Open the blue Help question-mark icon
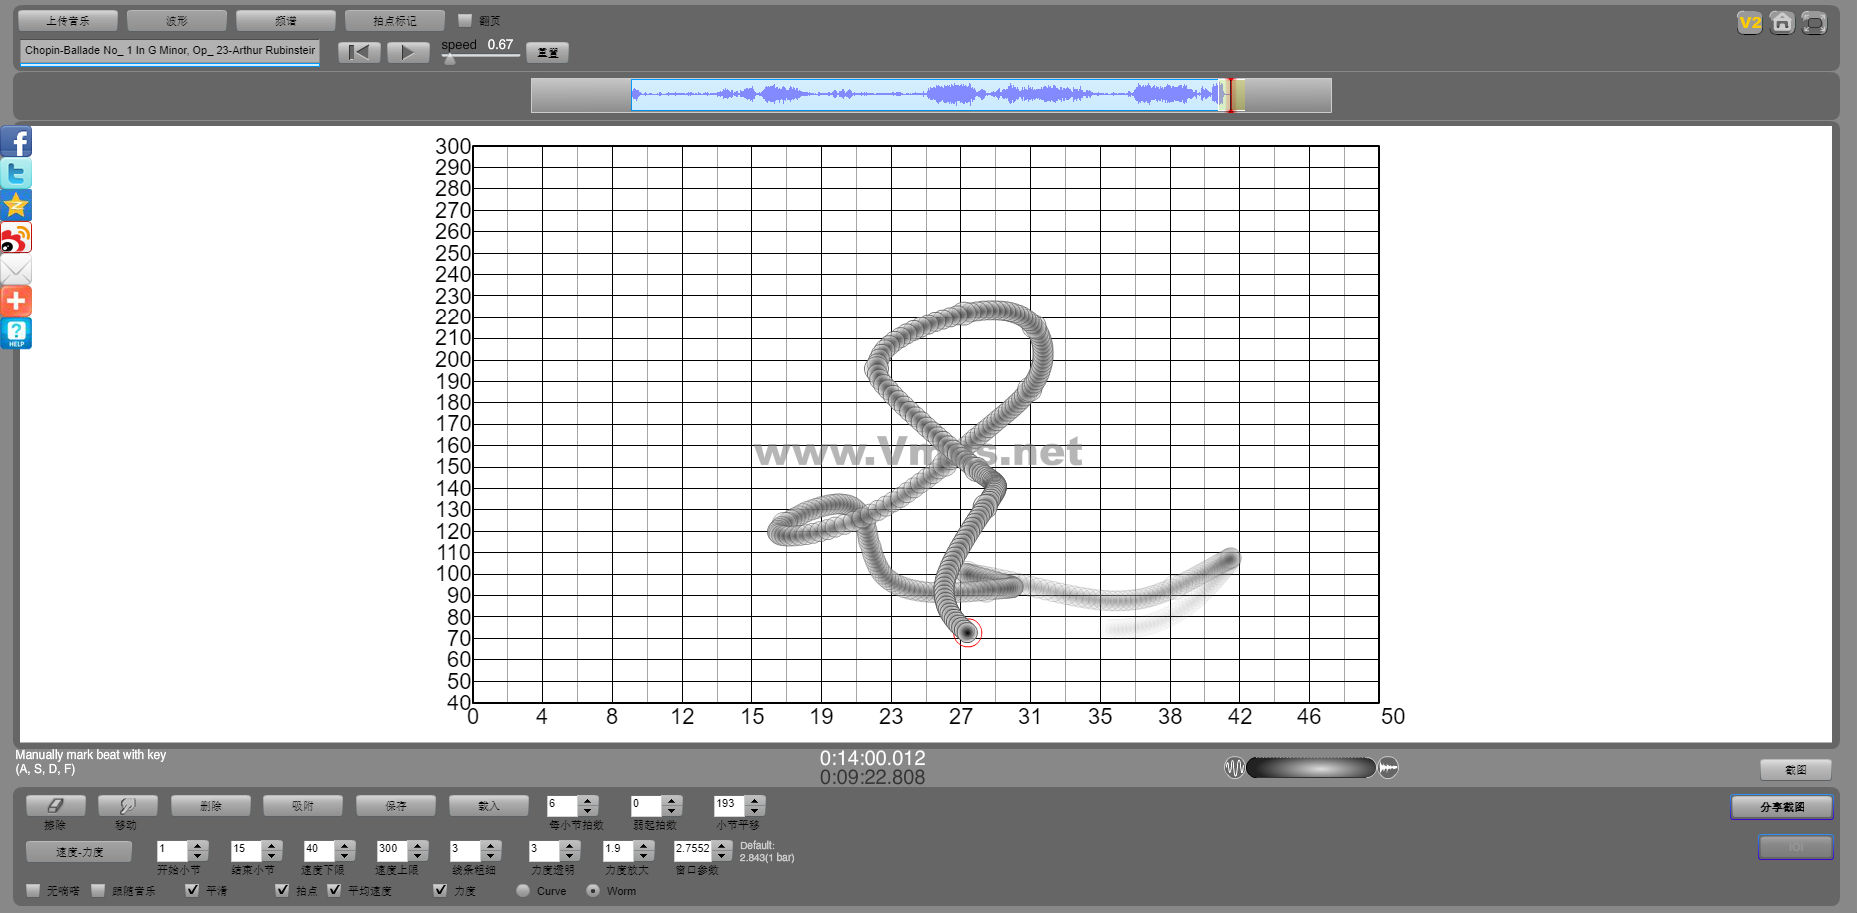 16,333
